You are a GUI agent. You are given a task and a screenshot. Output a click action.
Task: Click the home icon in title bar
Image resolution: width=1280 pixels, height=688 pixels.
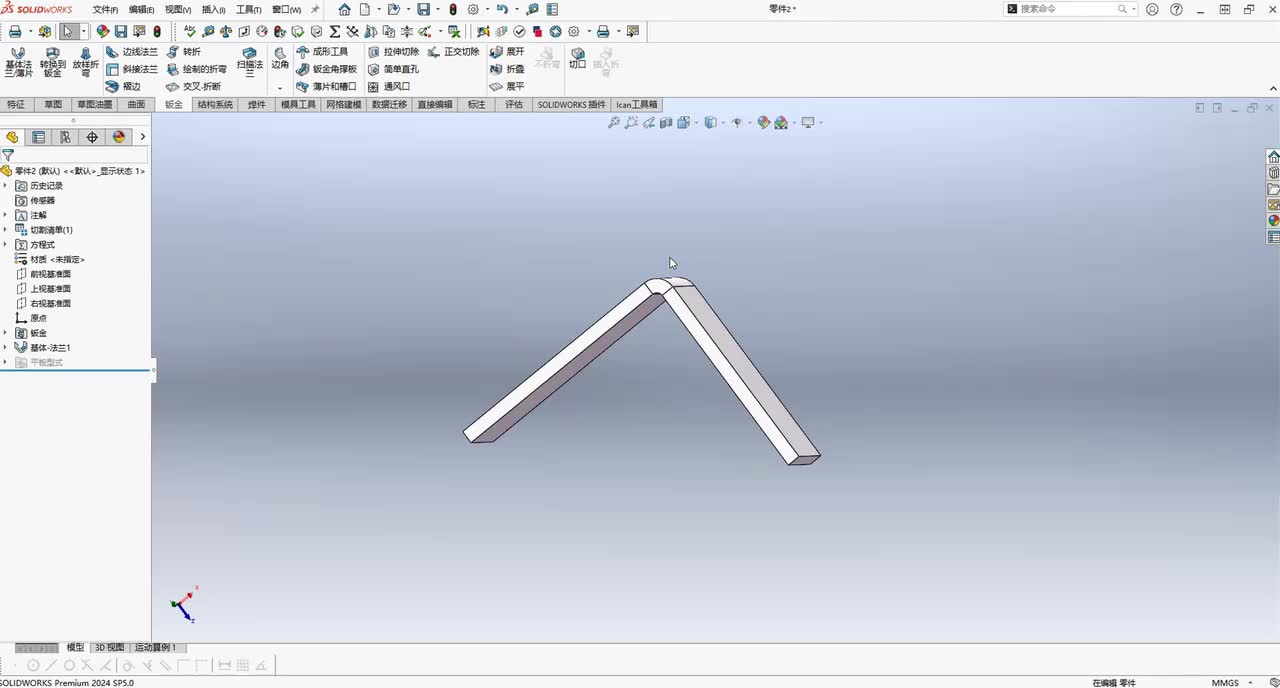coord(344,9)
